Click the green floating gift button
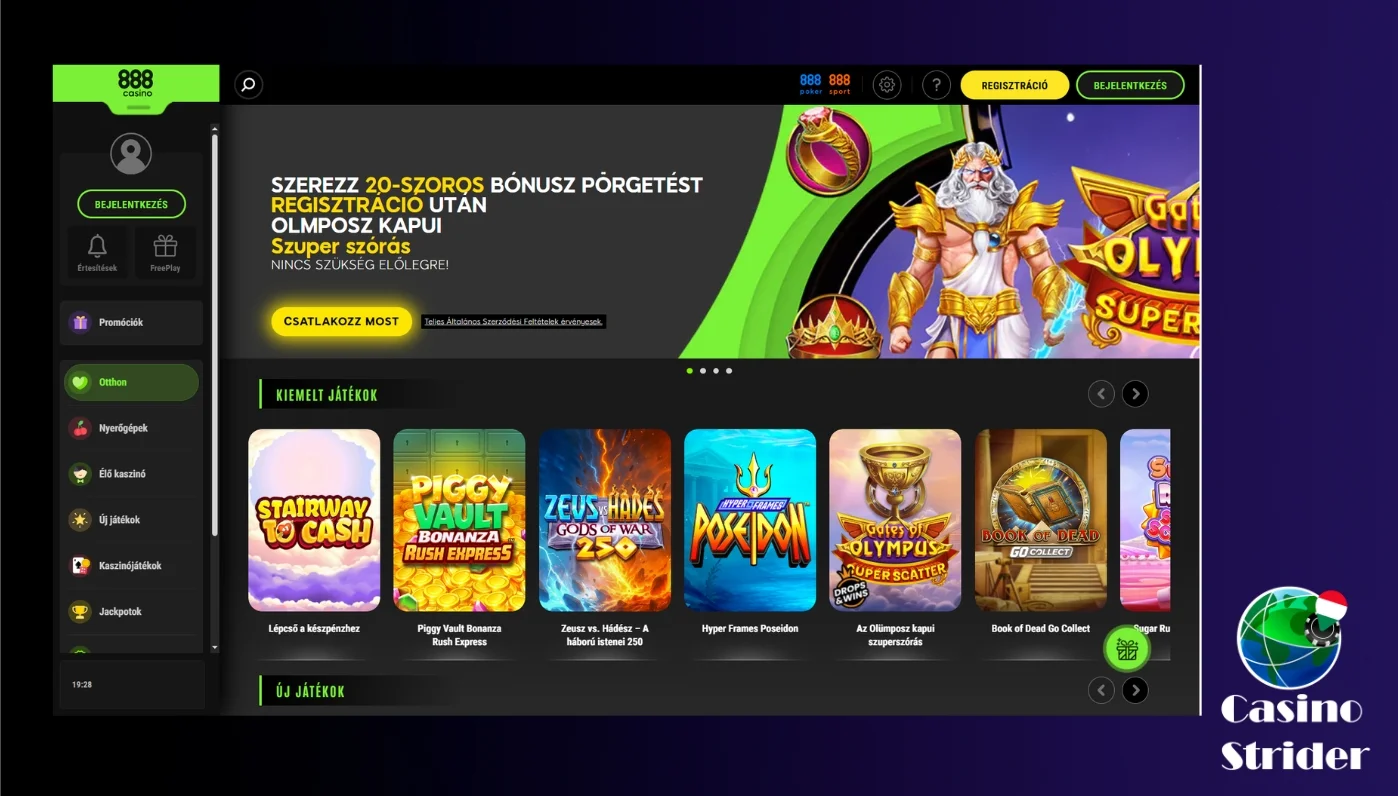The height and width of the screenshot is (796, 1398). click(1127, 650)
